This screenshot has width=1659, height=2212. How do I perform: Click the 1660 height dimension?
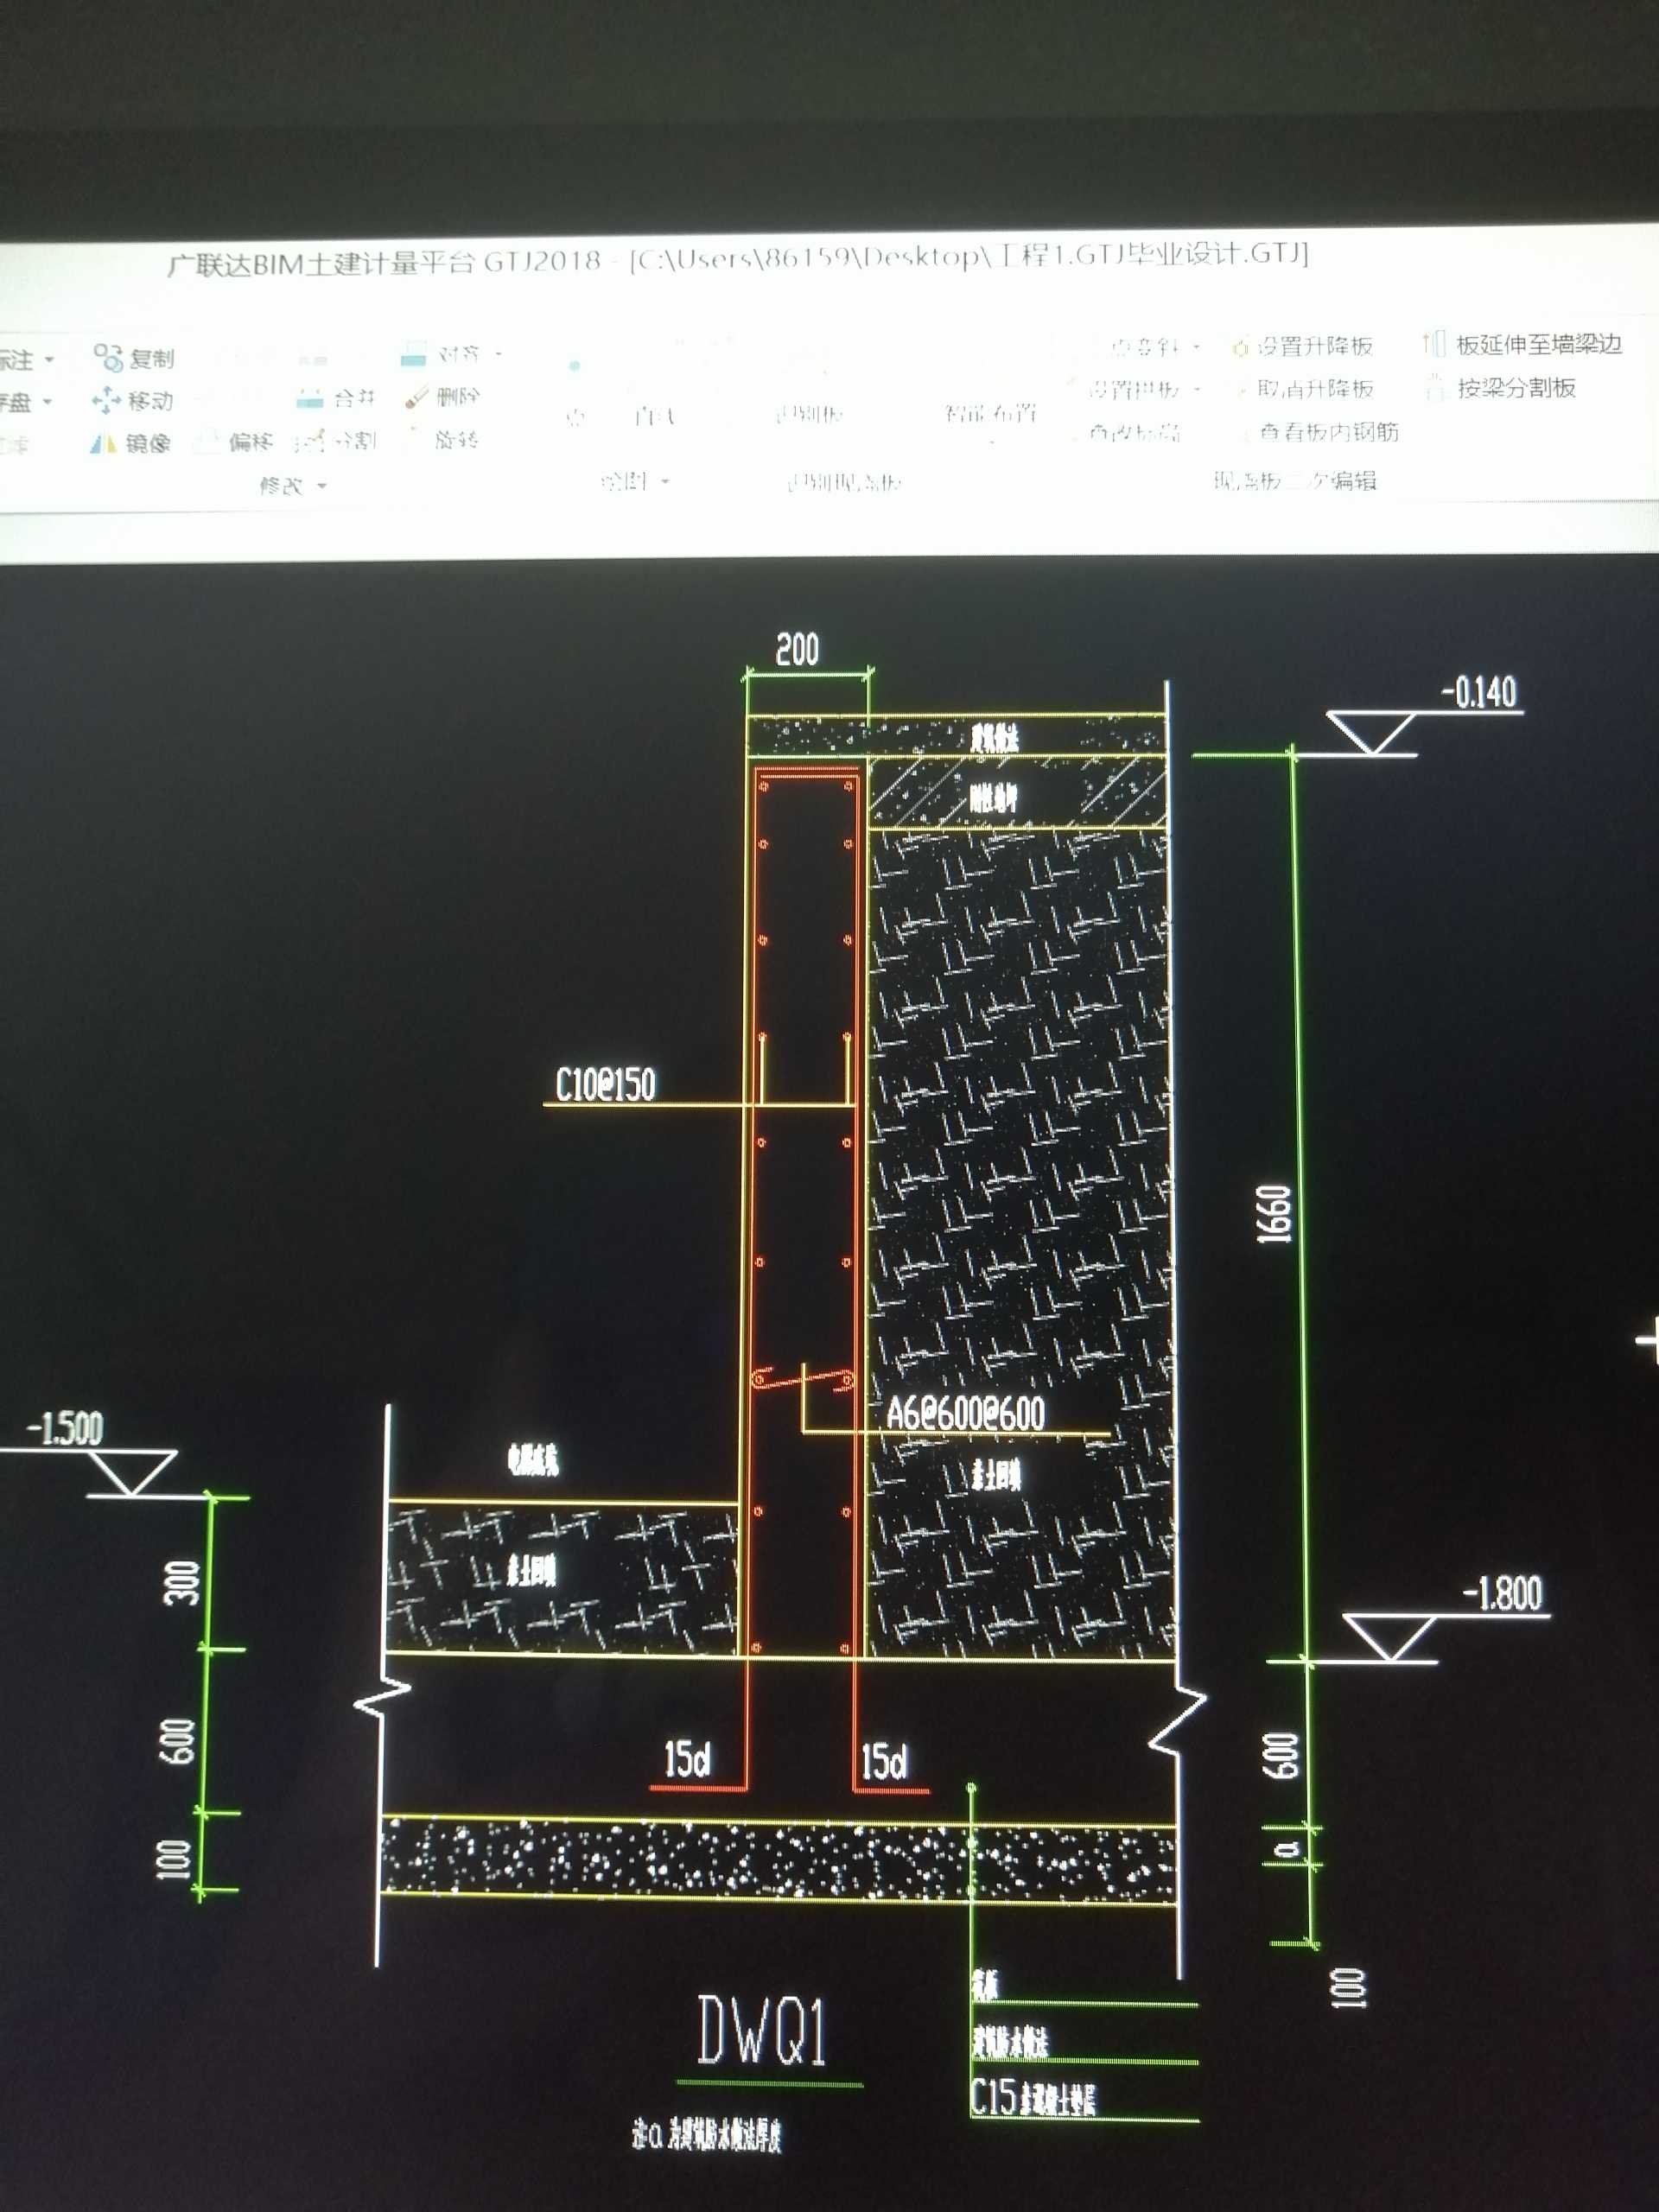click(1274, 1214)
